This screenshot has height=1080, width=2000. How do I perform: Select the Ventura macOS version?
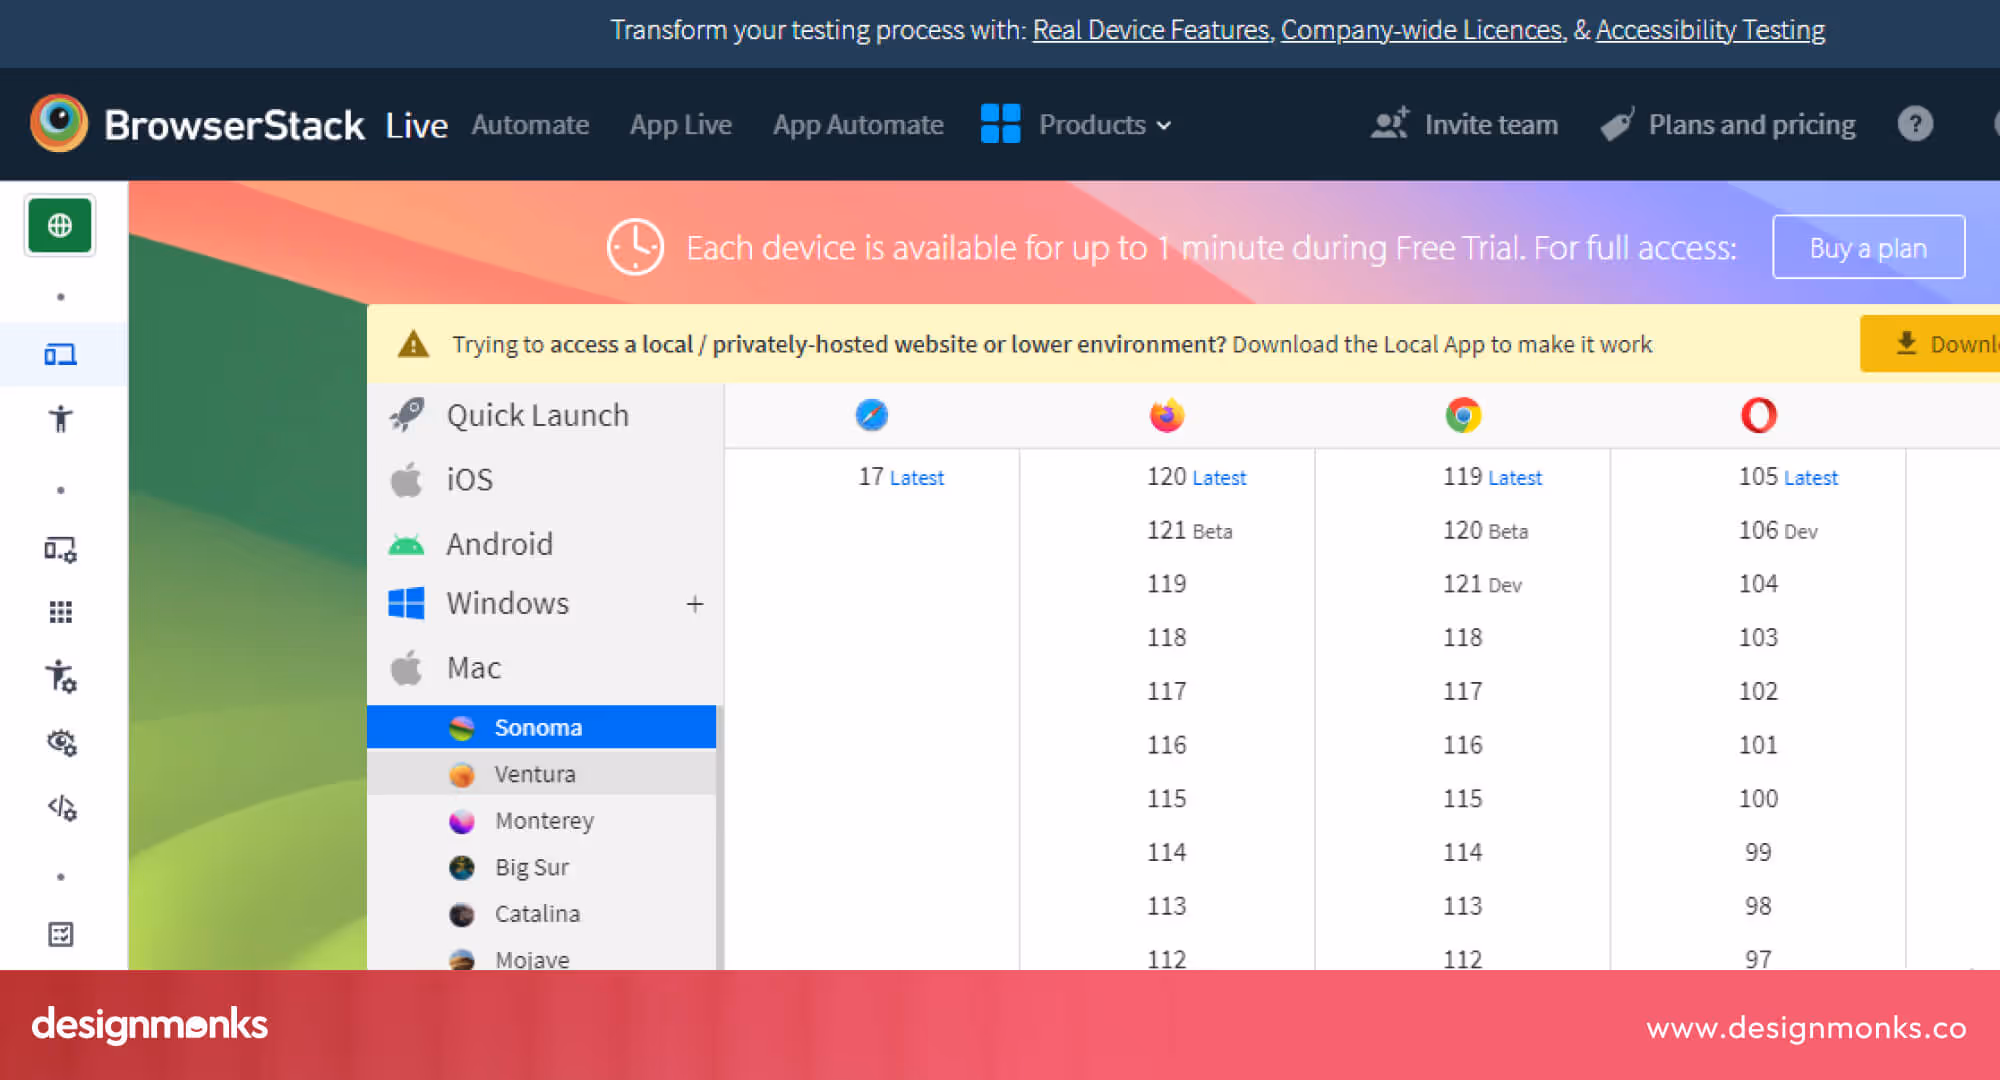point(534,773)
